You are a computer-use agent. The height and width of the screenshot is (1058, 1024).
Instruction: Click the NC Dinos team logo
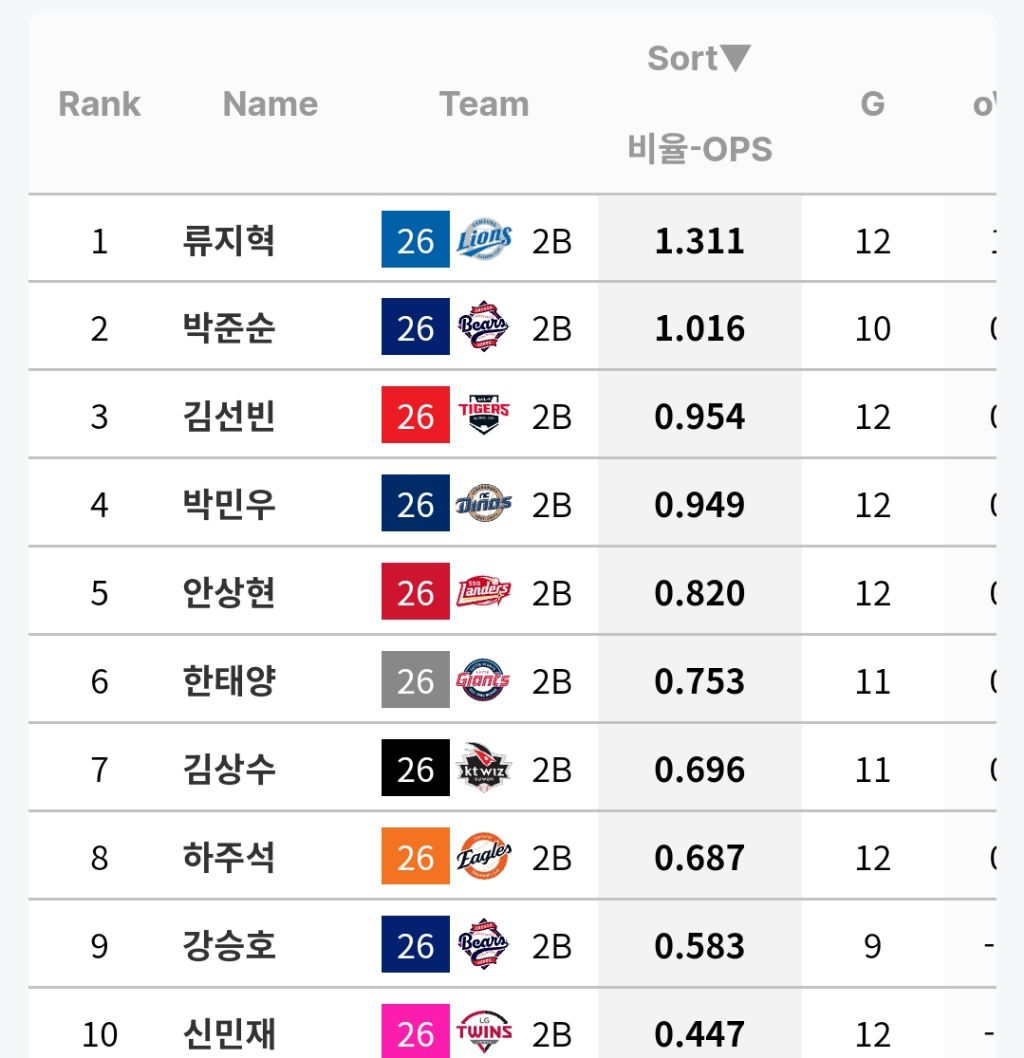pyautogui.click(x=484, y=503)
